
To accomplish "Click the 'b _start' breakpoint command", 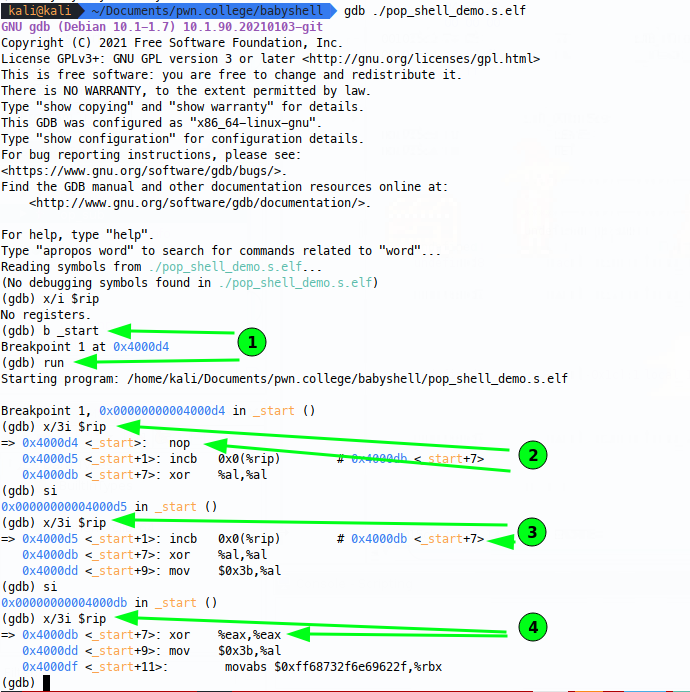I will pyautogui.click(x=71, y=331).
